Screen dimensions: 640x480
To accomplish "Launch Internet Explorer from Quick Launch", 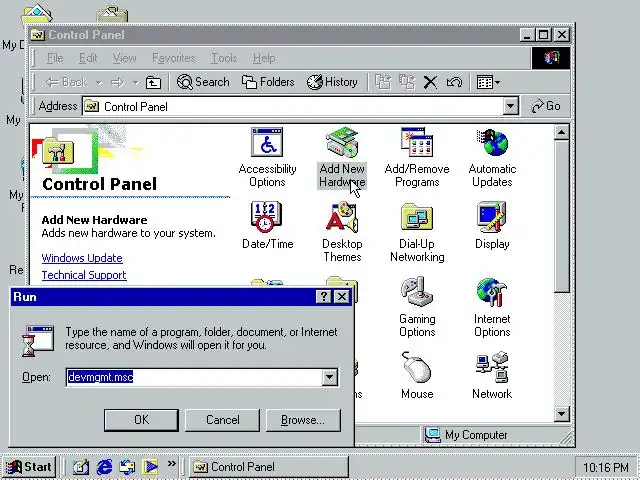I will point(104,467).
